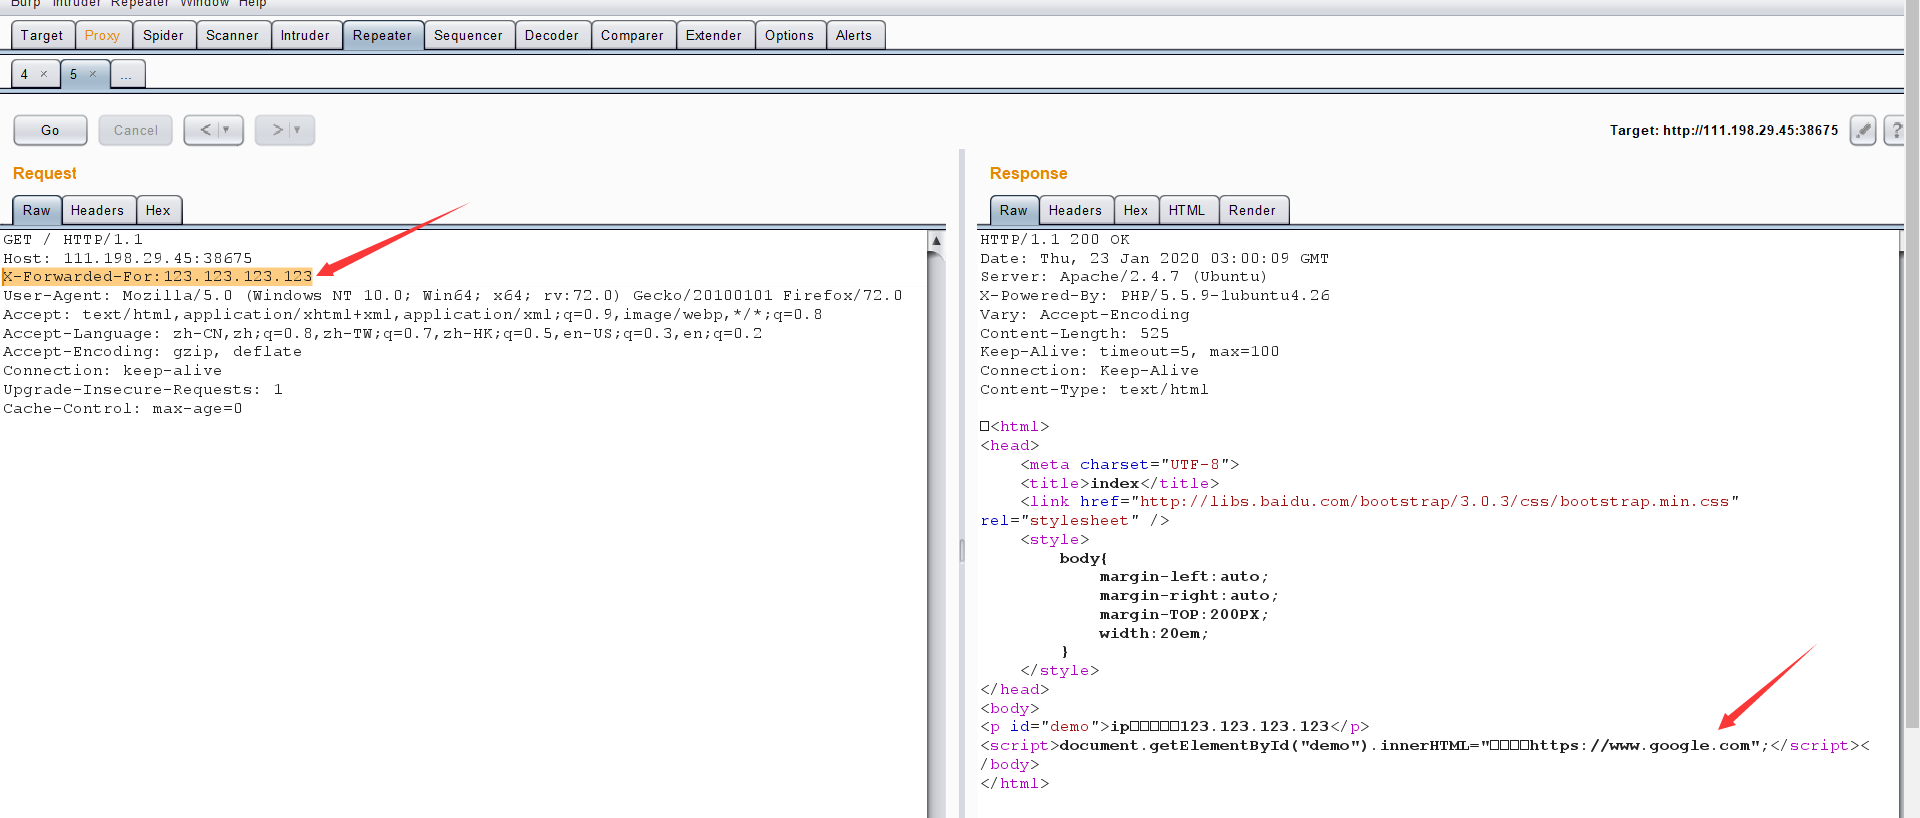Open the Sequencer tab
This screenshot has height=818, width=1920.
click(x=468, y=35)
